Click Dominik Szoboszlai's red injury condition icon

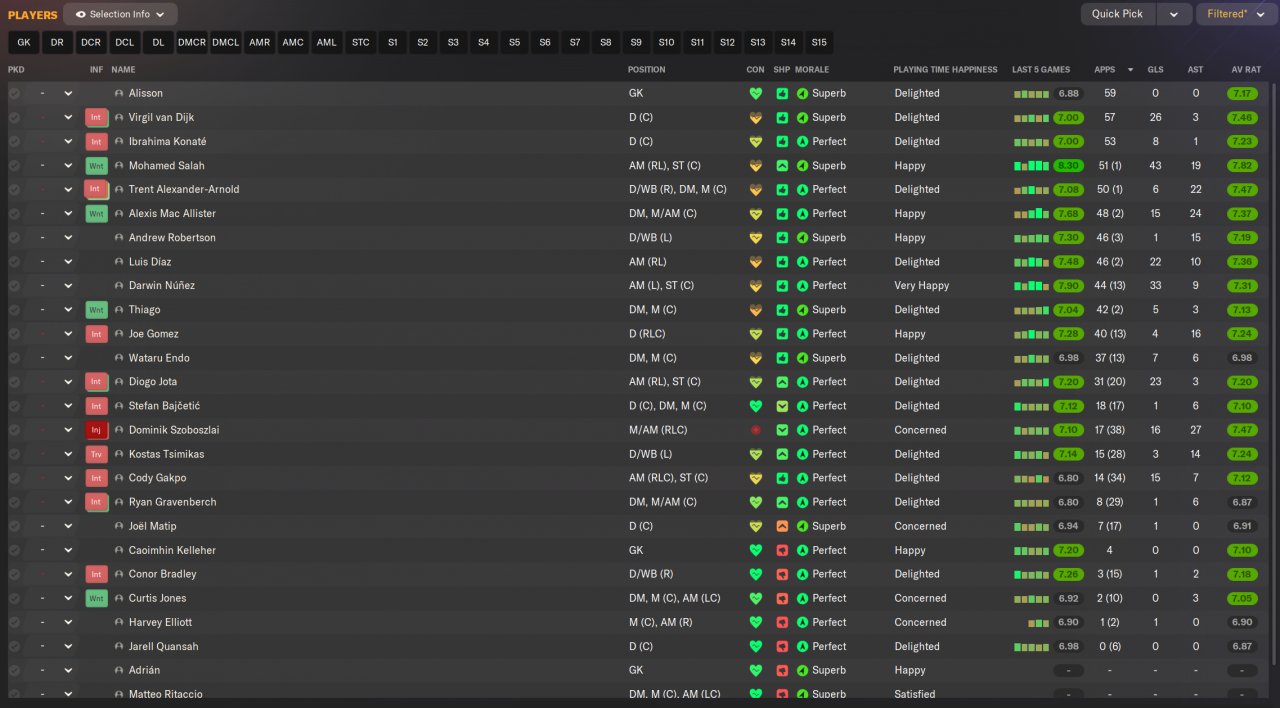[756, 430]
